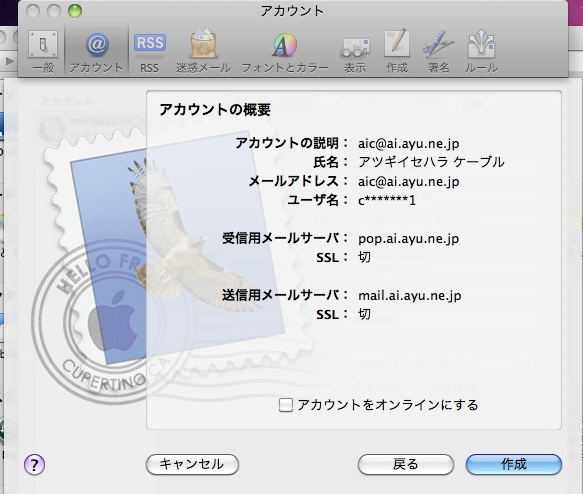Click the account description value aic@ai.ayu.ne.jp
Screen dimensions: 583x494
409,143
